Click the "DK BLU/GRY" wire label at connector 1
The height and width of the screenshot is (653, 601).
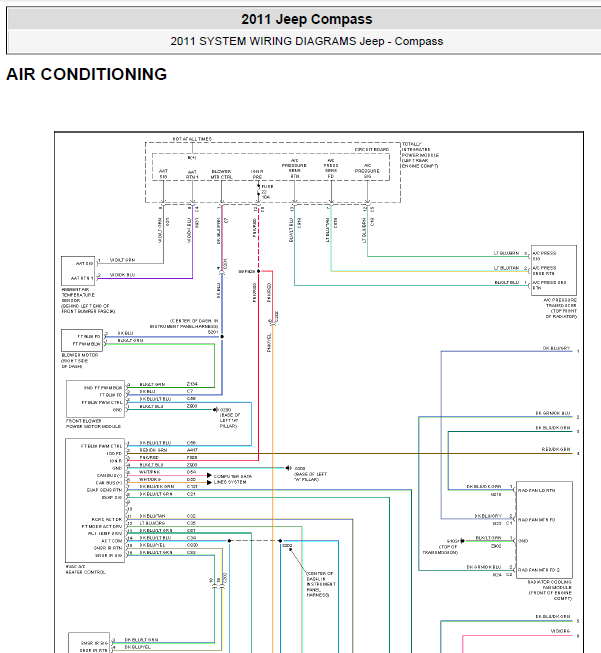coord(556,348)
